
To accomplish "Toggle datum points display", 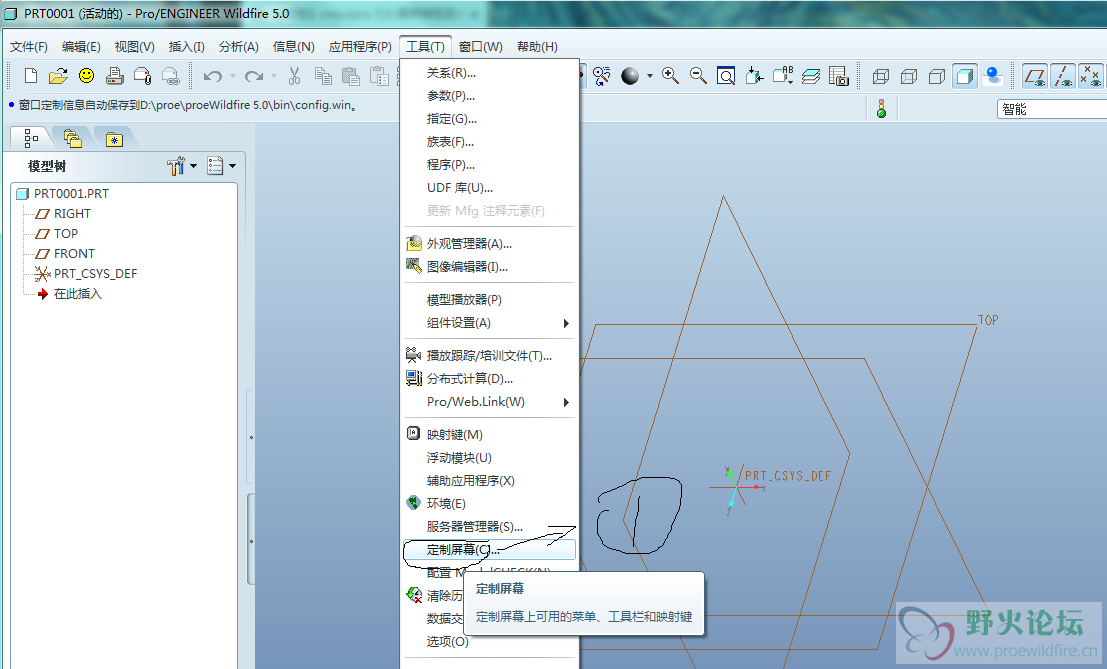I will coord(1091,76).
